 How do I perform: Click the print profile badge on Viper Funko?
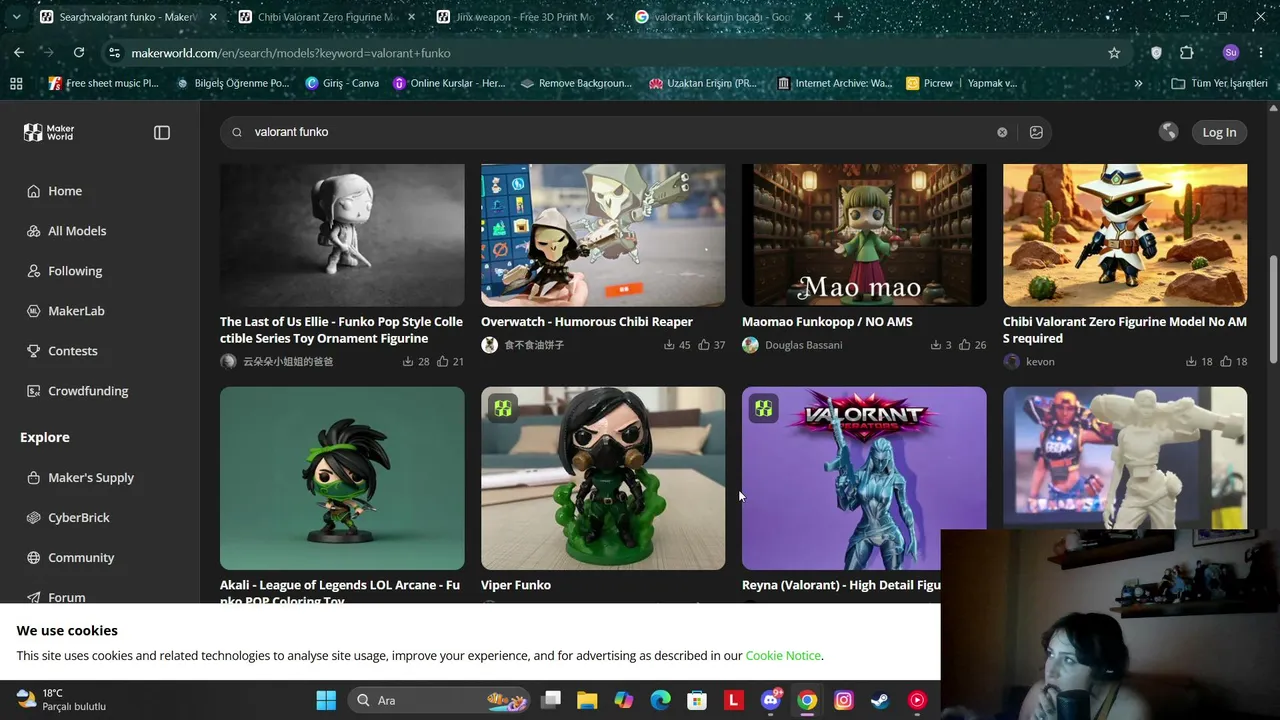[503, 408]
